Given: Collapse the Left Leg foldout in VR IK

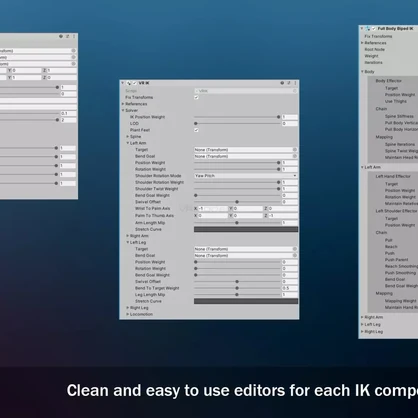Looking at the screenshot, I should 127,242.
